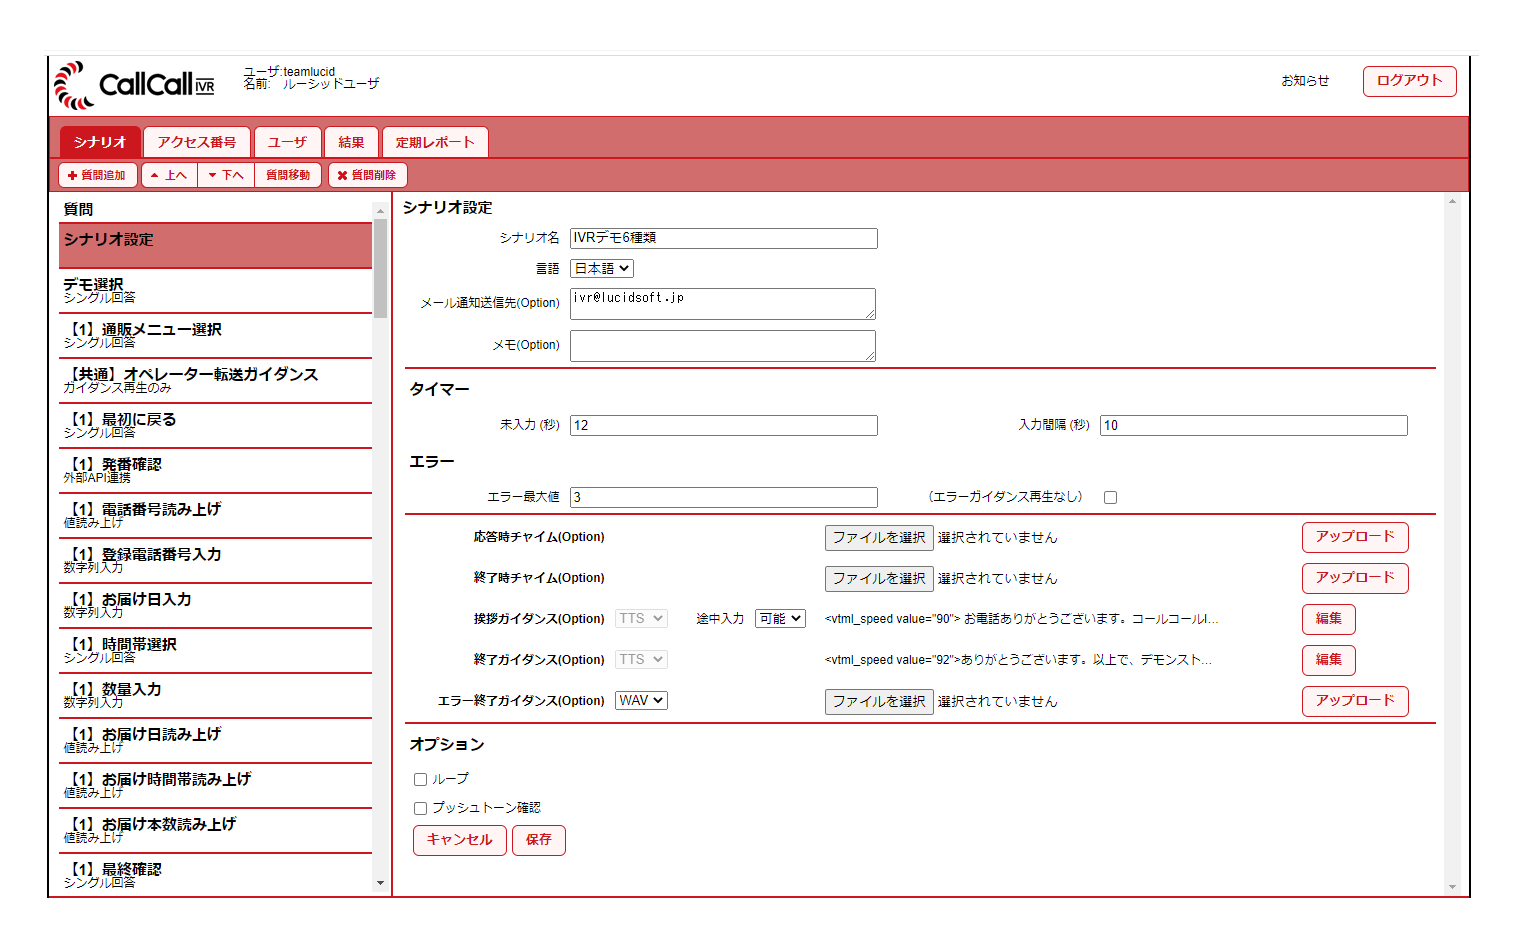Image resolution: width=1524 pixels, height=948 pixels.
Task: Click the シナリオ名 text field
Action: pyautogui.click(x=723, y=238)
